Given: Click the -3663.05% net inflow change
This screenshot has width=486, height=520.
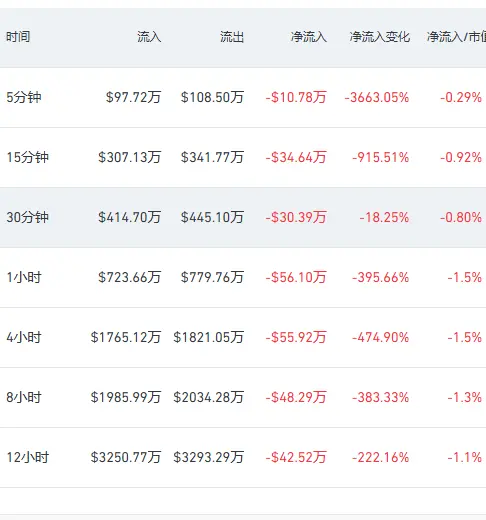Looking at the screenshot, I should pos(377,97).
